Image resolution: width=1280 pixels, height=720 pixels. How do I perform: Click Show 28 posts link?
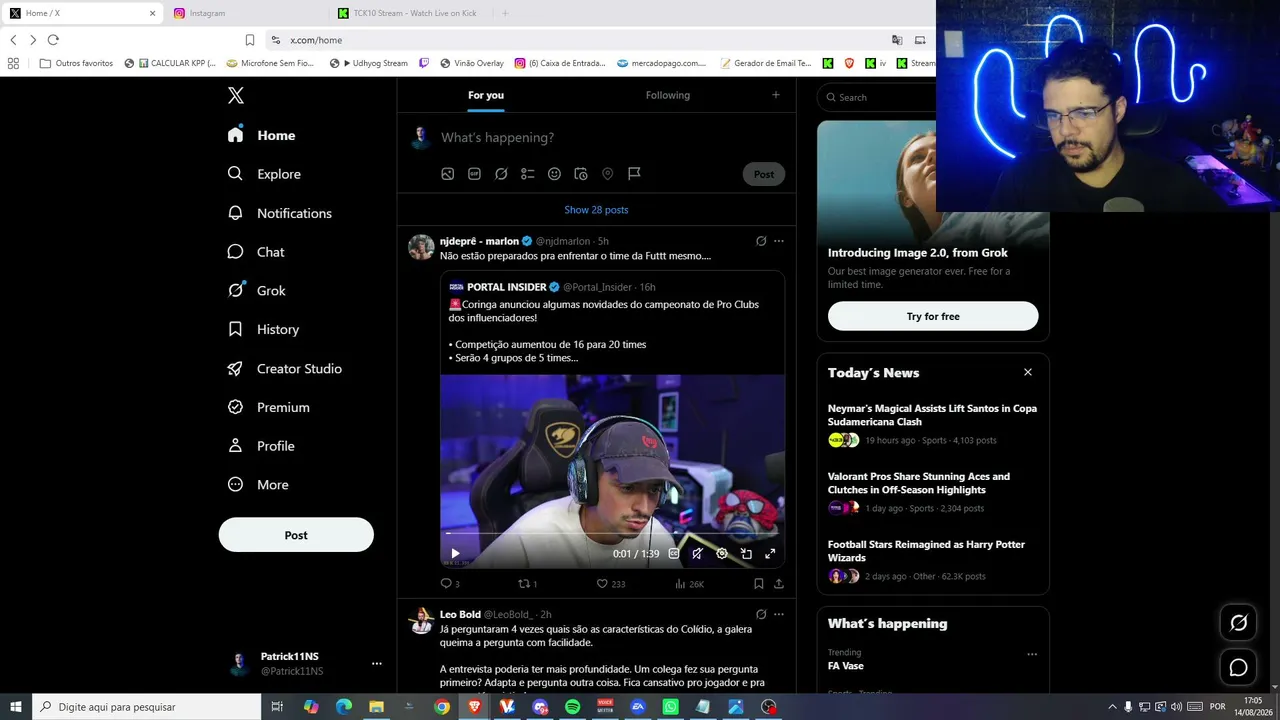[596, 210]
